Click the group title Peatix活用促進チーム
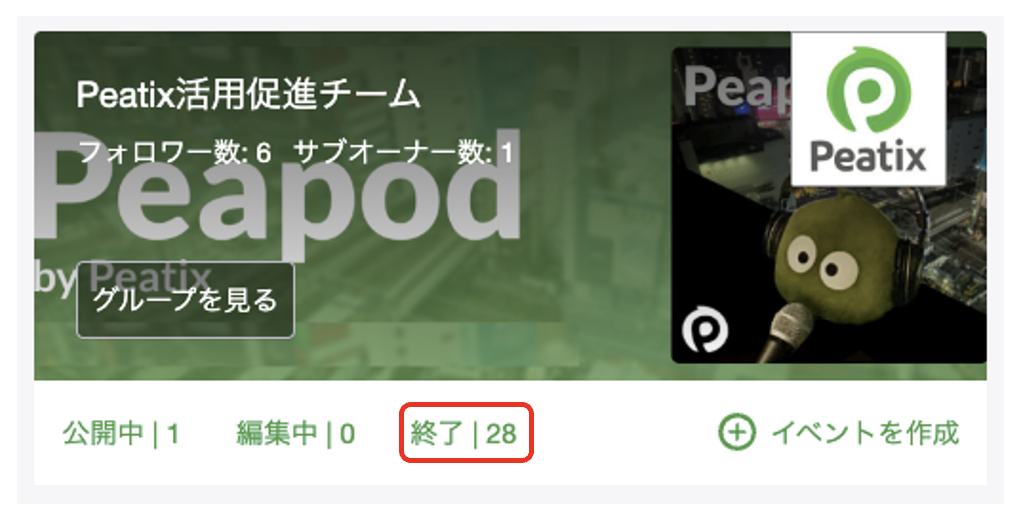The width and height of the screenshot is (1024, 520). point(248,95)
